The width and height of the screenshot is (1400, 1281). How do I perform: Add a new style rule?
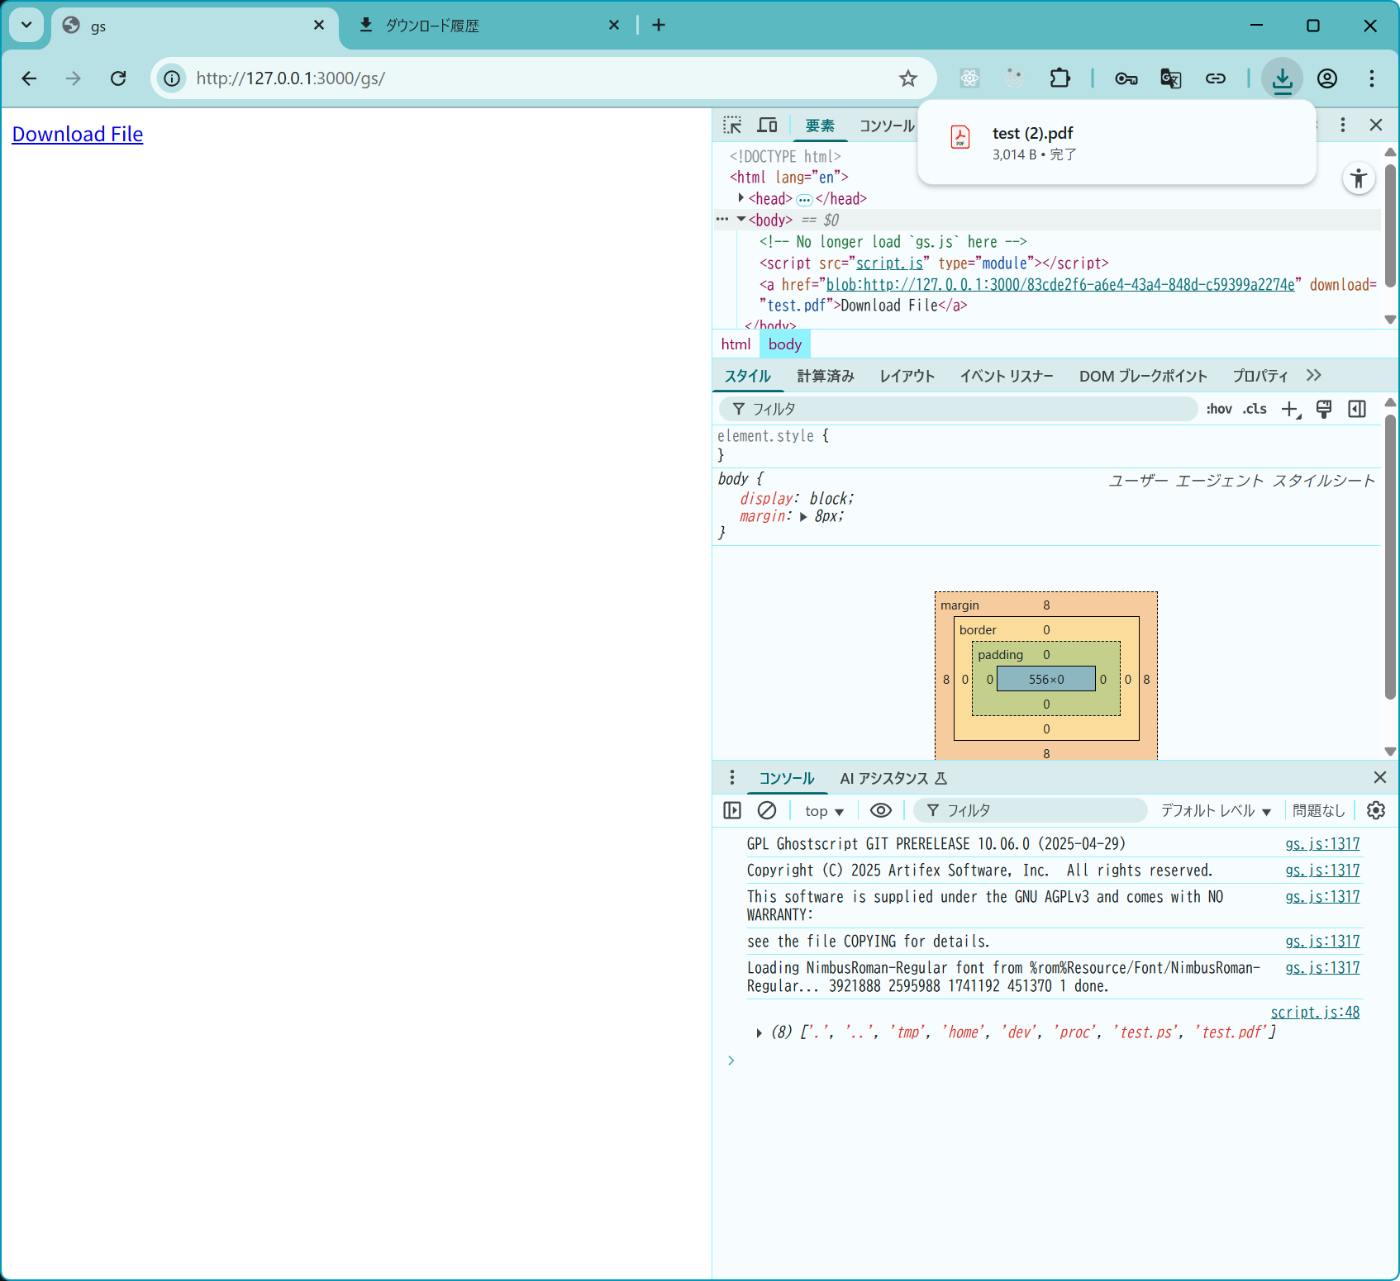click(1291, 409)
